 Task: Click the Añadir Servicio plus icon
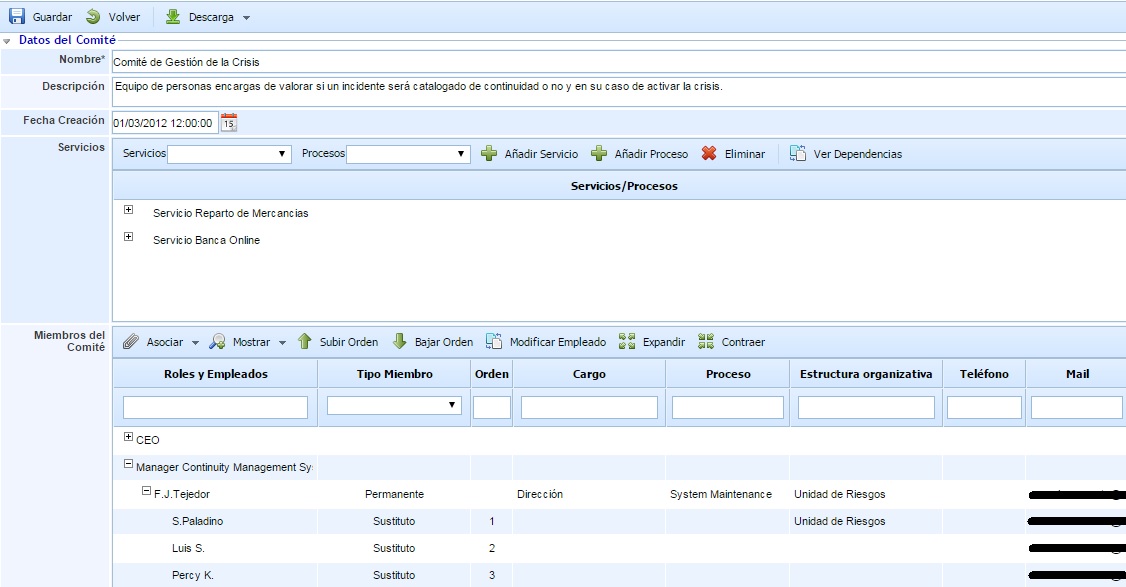489,154
